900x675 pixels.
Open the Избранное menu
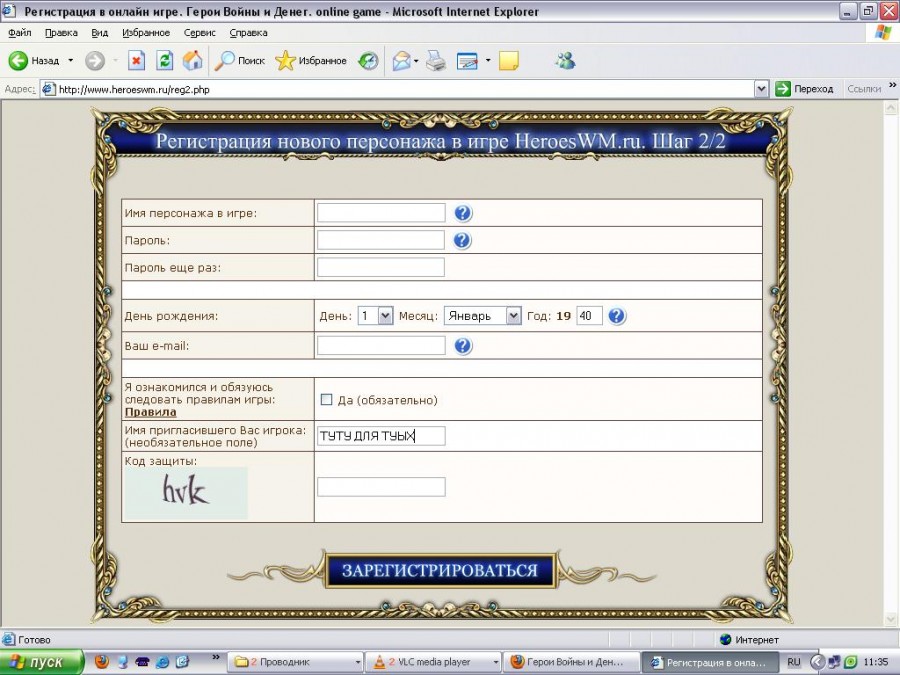click(146, 33)
